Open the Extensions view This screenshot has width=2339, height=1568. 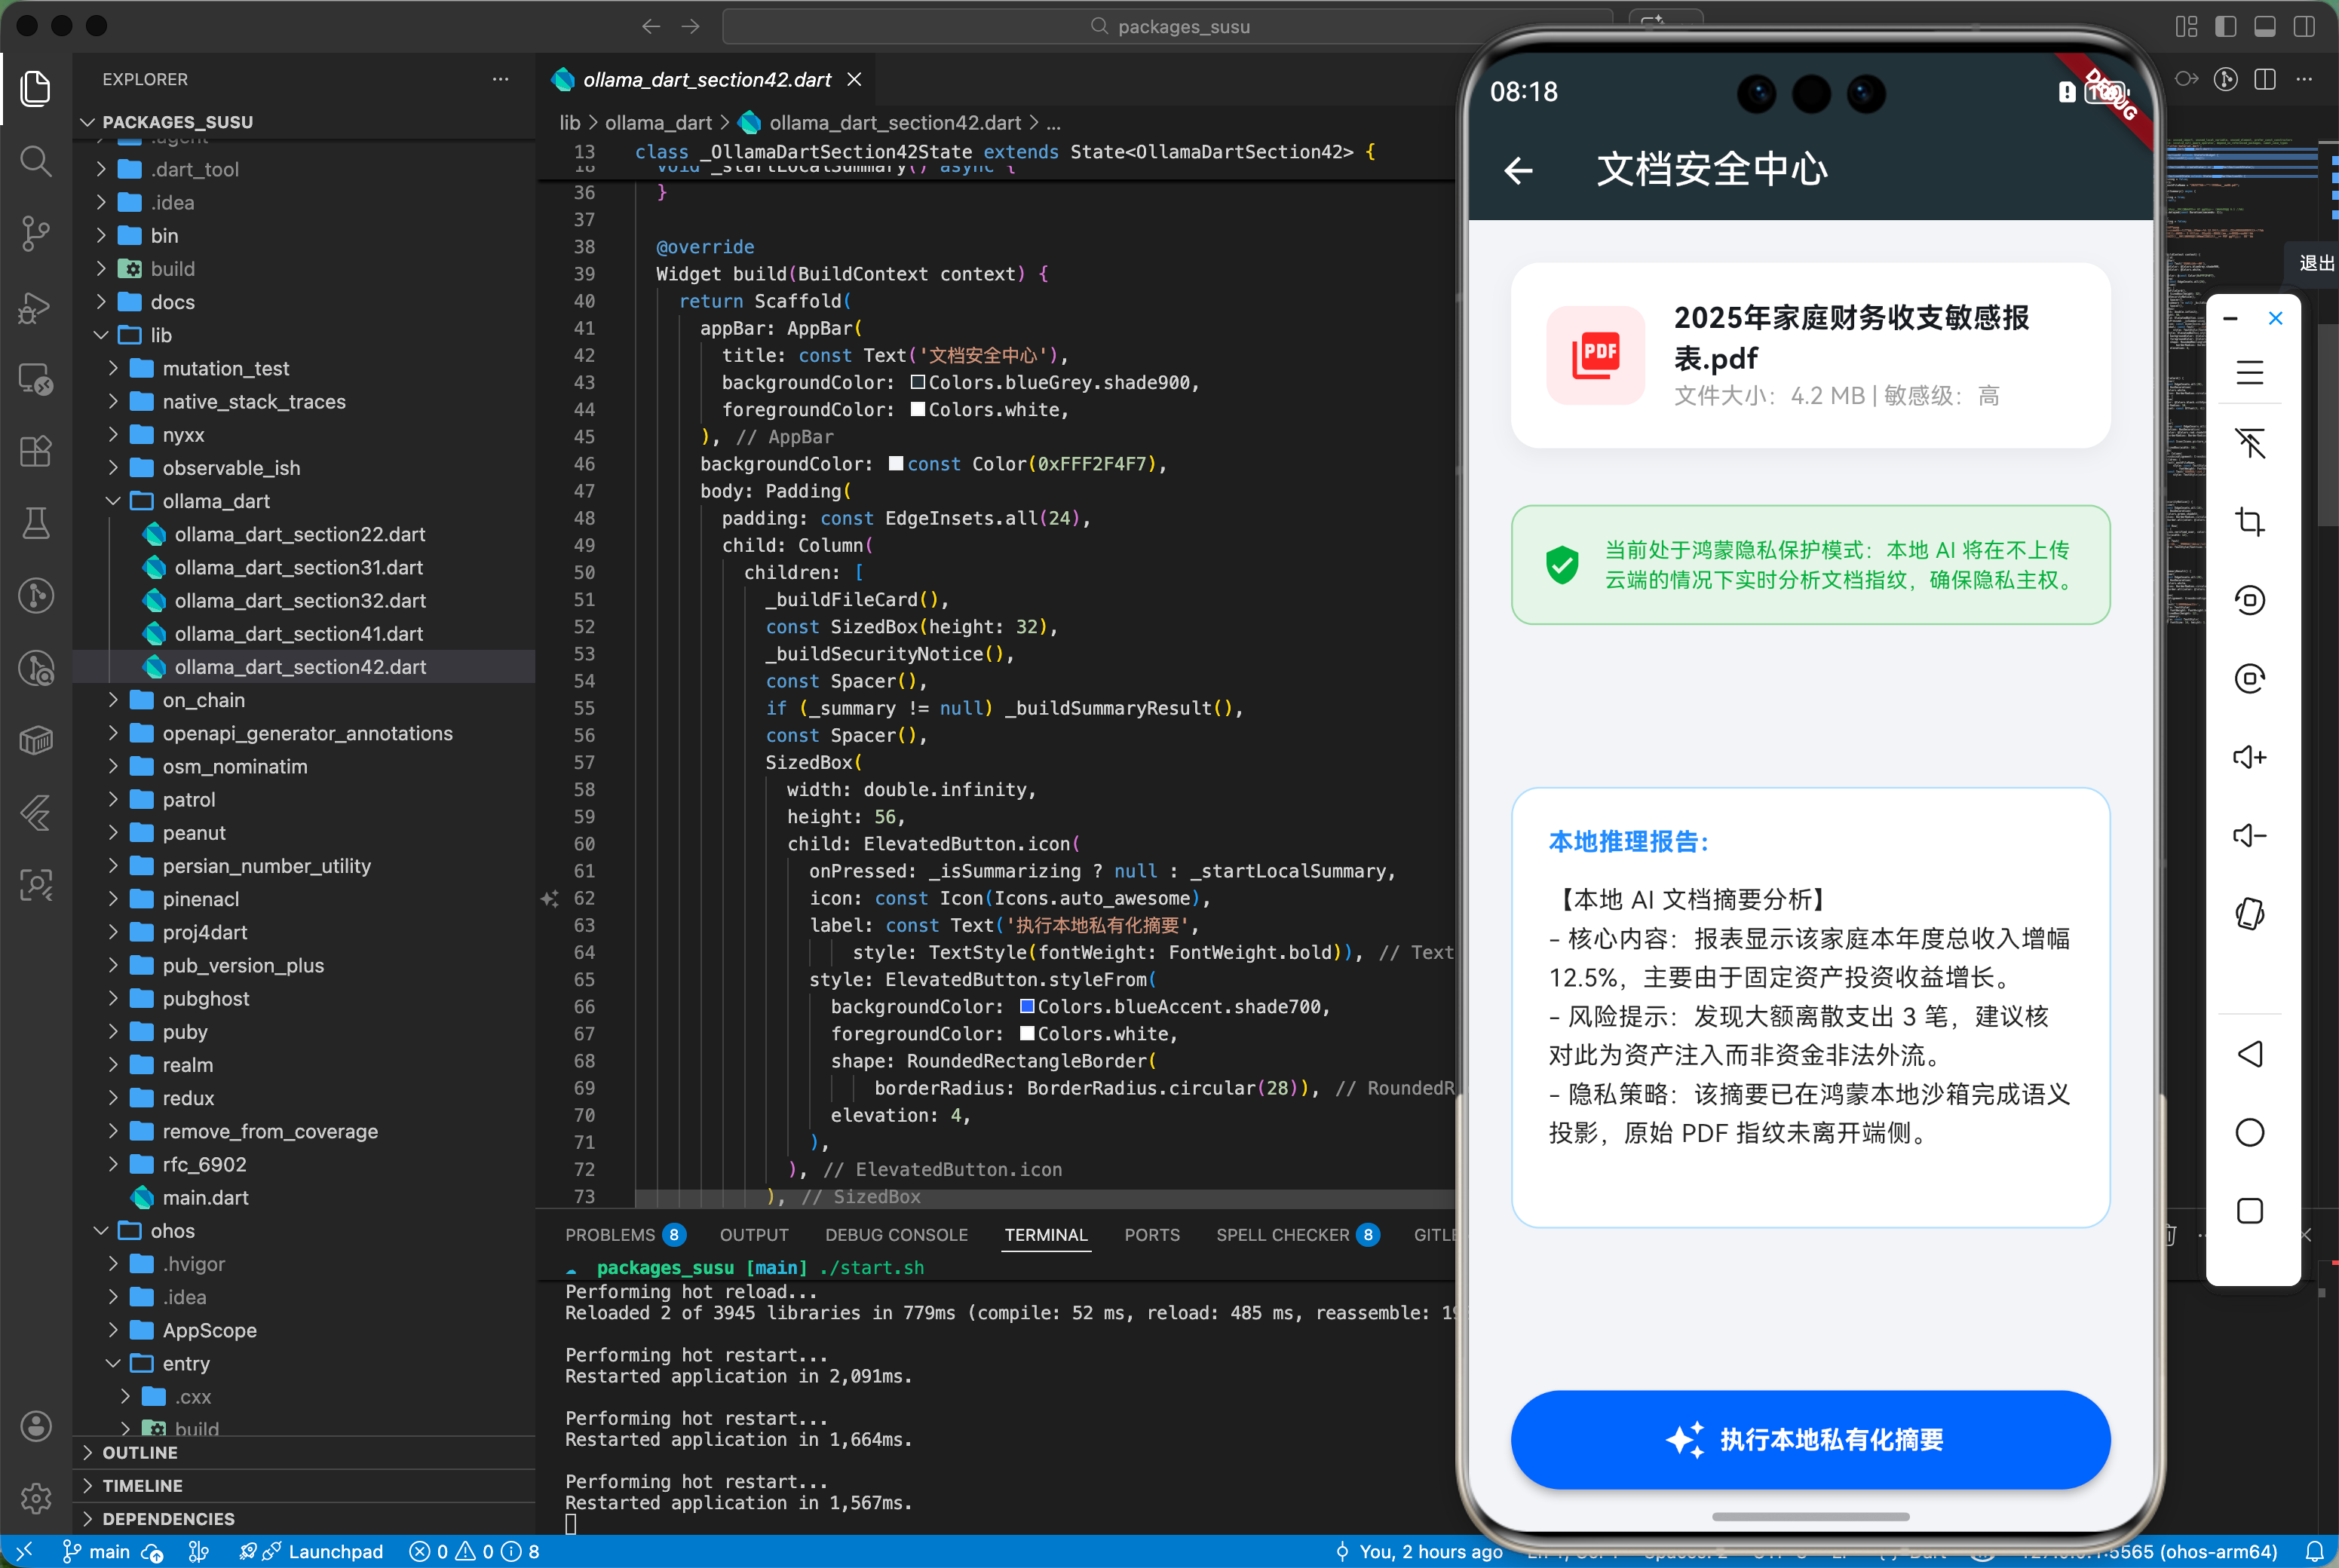point(36,451)
